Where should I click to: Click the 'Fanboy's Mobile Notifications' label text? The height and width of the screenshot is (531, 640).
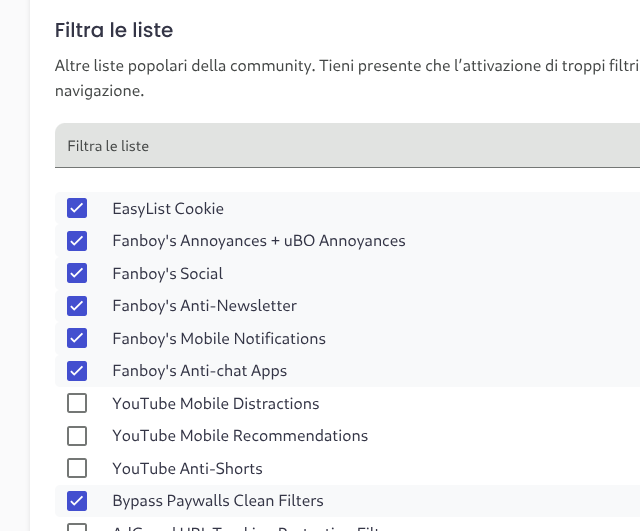tap(219, 338)
